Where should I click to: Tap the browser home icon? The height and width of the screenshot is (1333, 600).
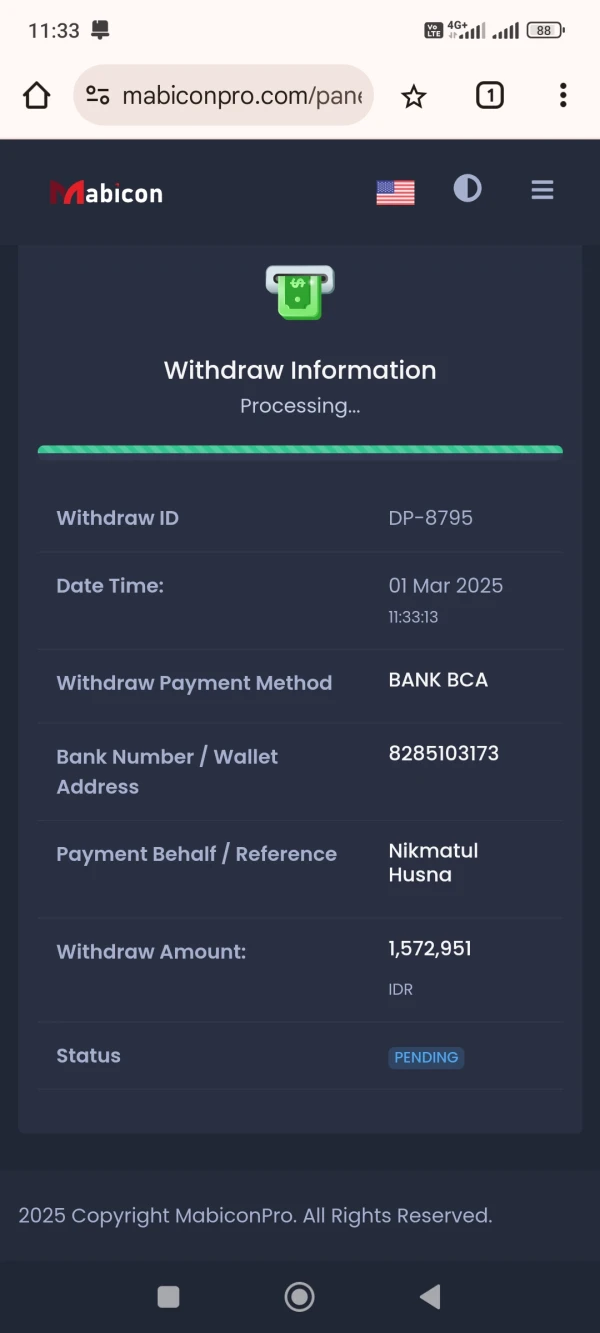37,96
